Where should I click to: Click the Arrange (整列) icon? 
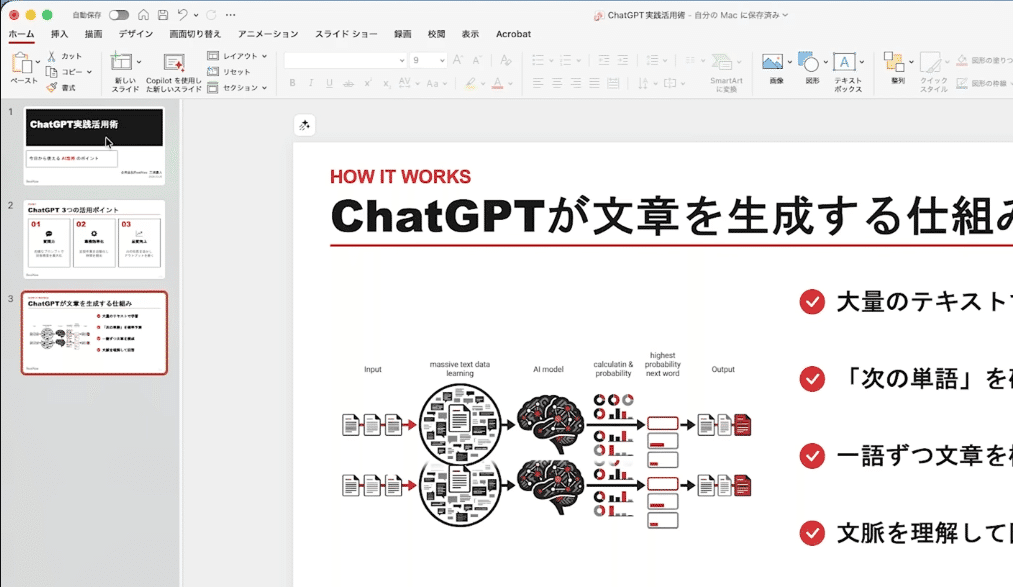[x=894, y=61]
